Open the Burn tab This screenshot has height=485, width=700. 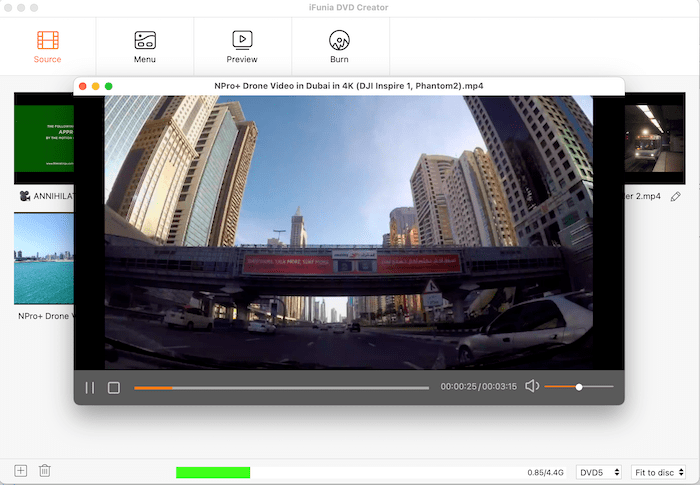(x=339, y=46)
